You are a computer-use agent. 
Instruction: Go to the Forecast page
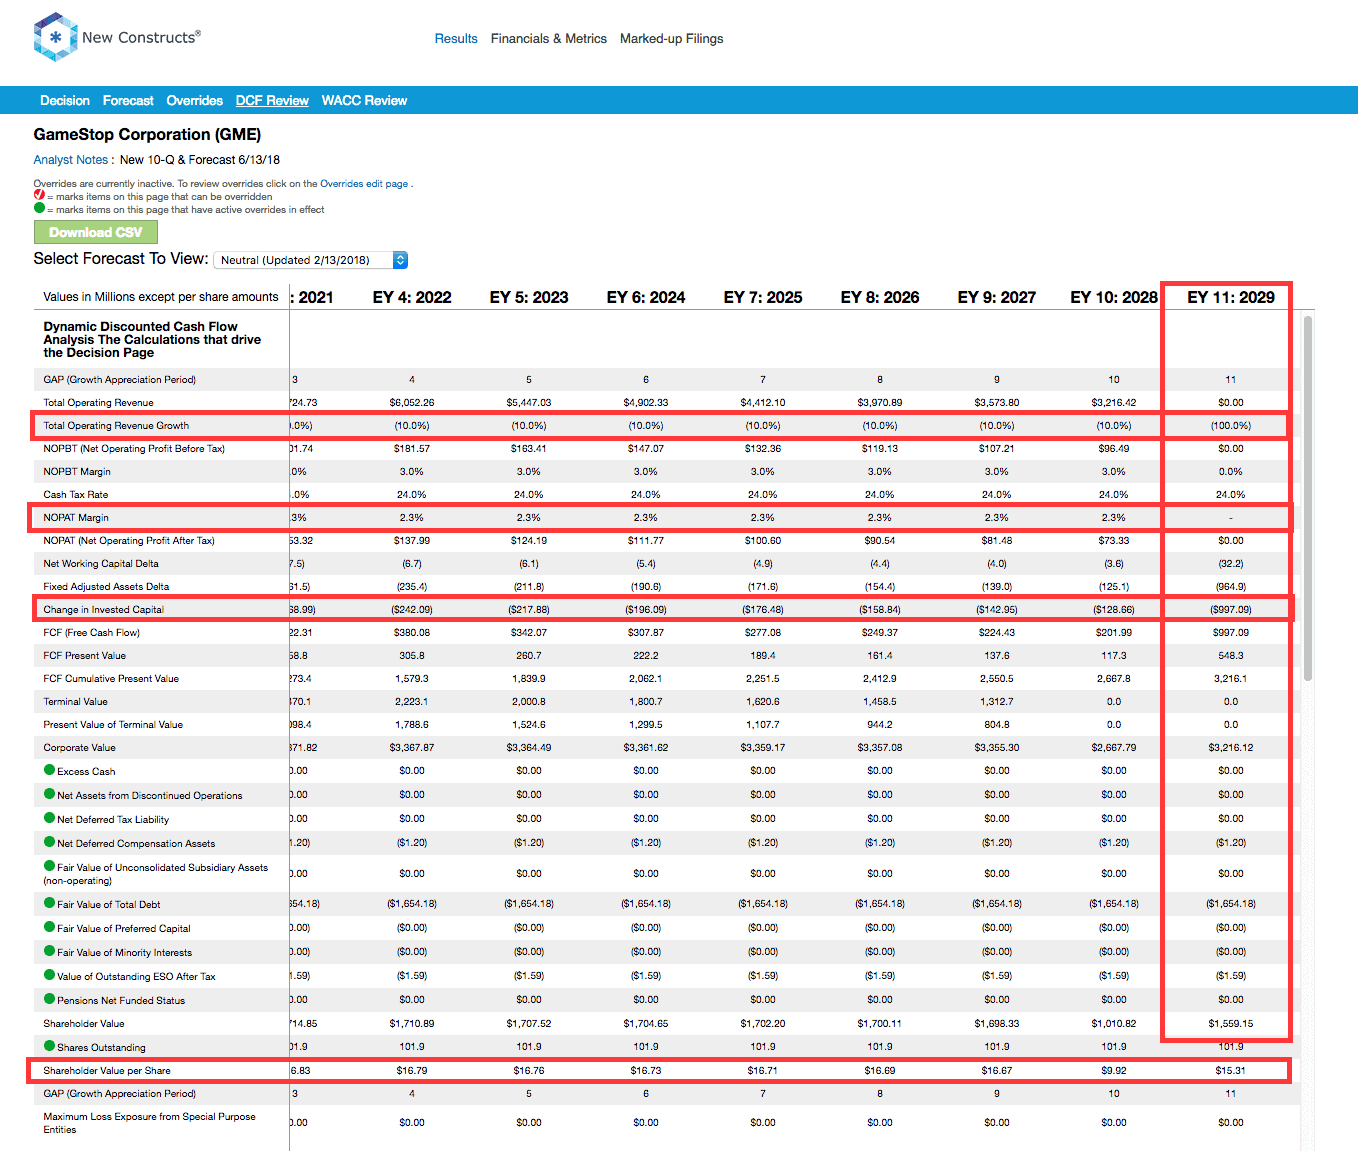pos(128,101)
